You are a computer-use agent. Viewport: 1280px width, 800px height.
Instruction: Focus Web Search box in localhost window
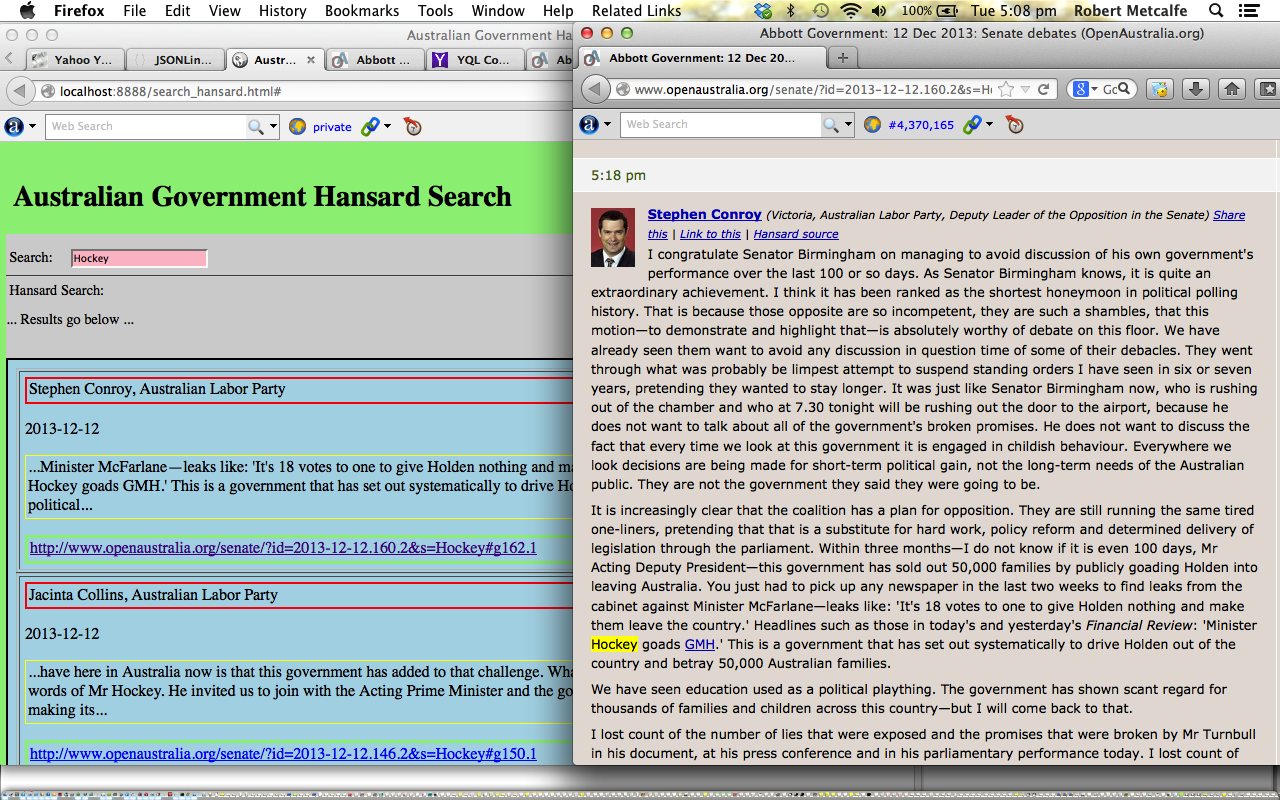145,126
